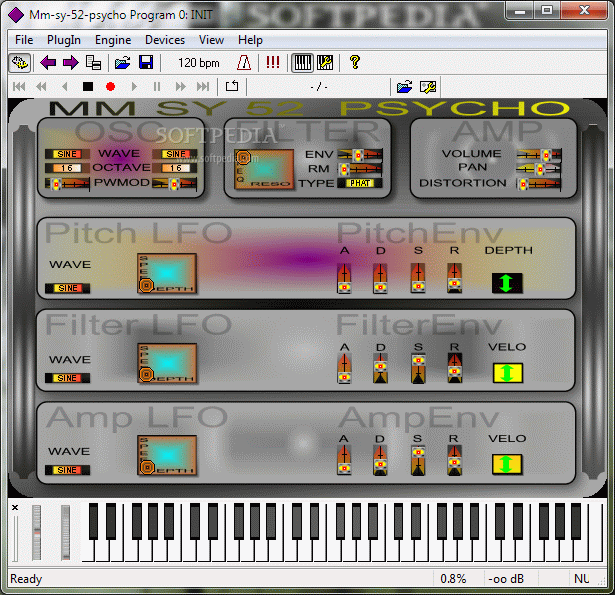Click the step back single arrow button

coord(65,87)
